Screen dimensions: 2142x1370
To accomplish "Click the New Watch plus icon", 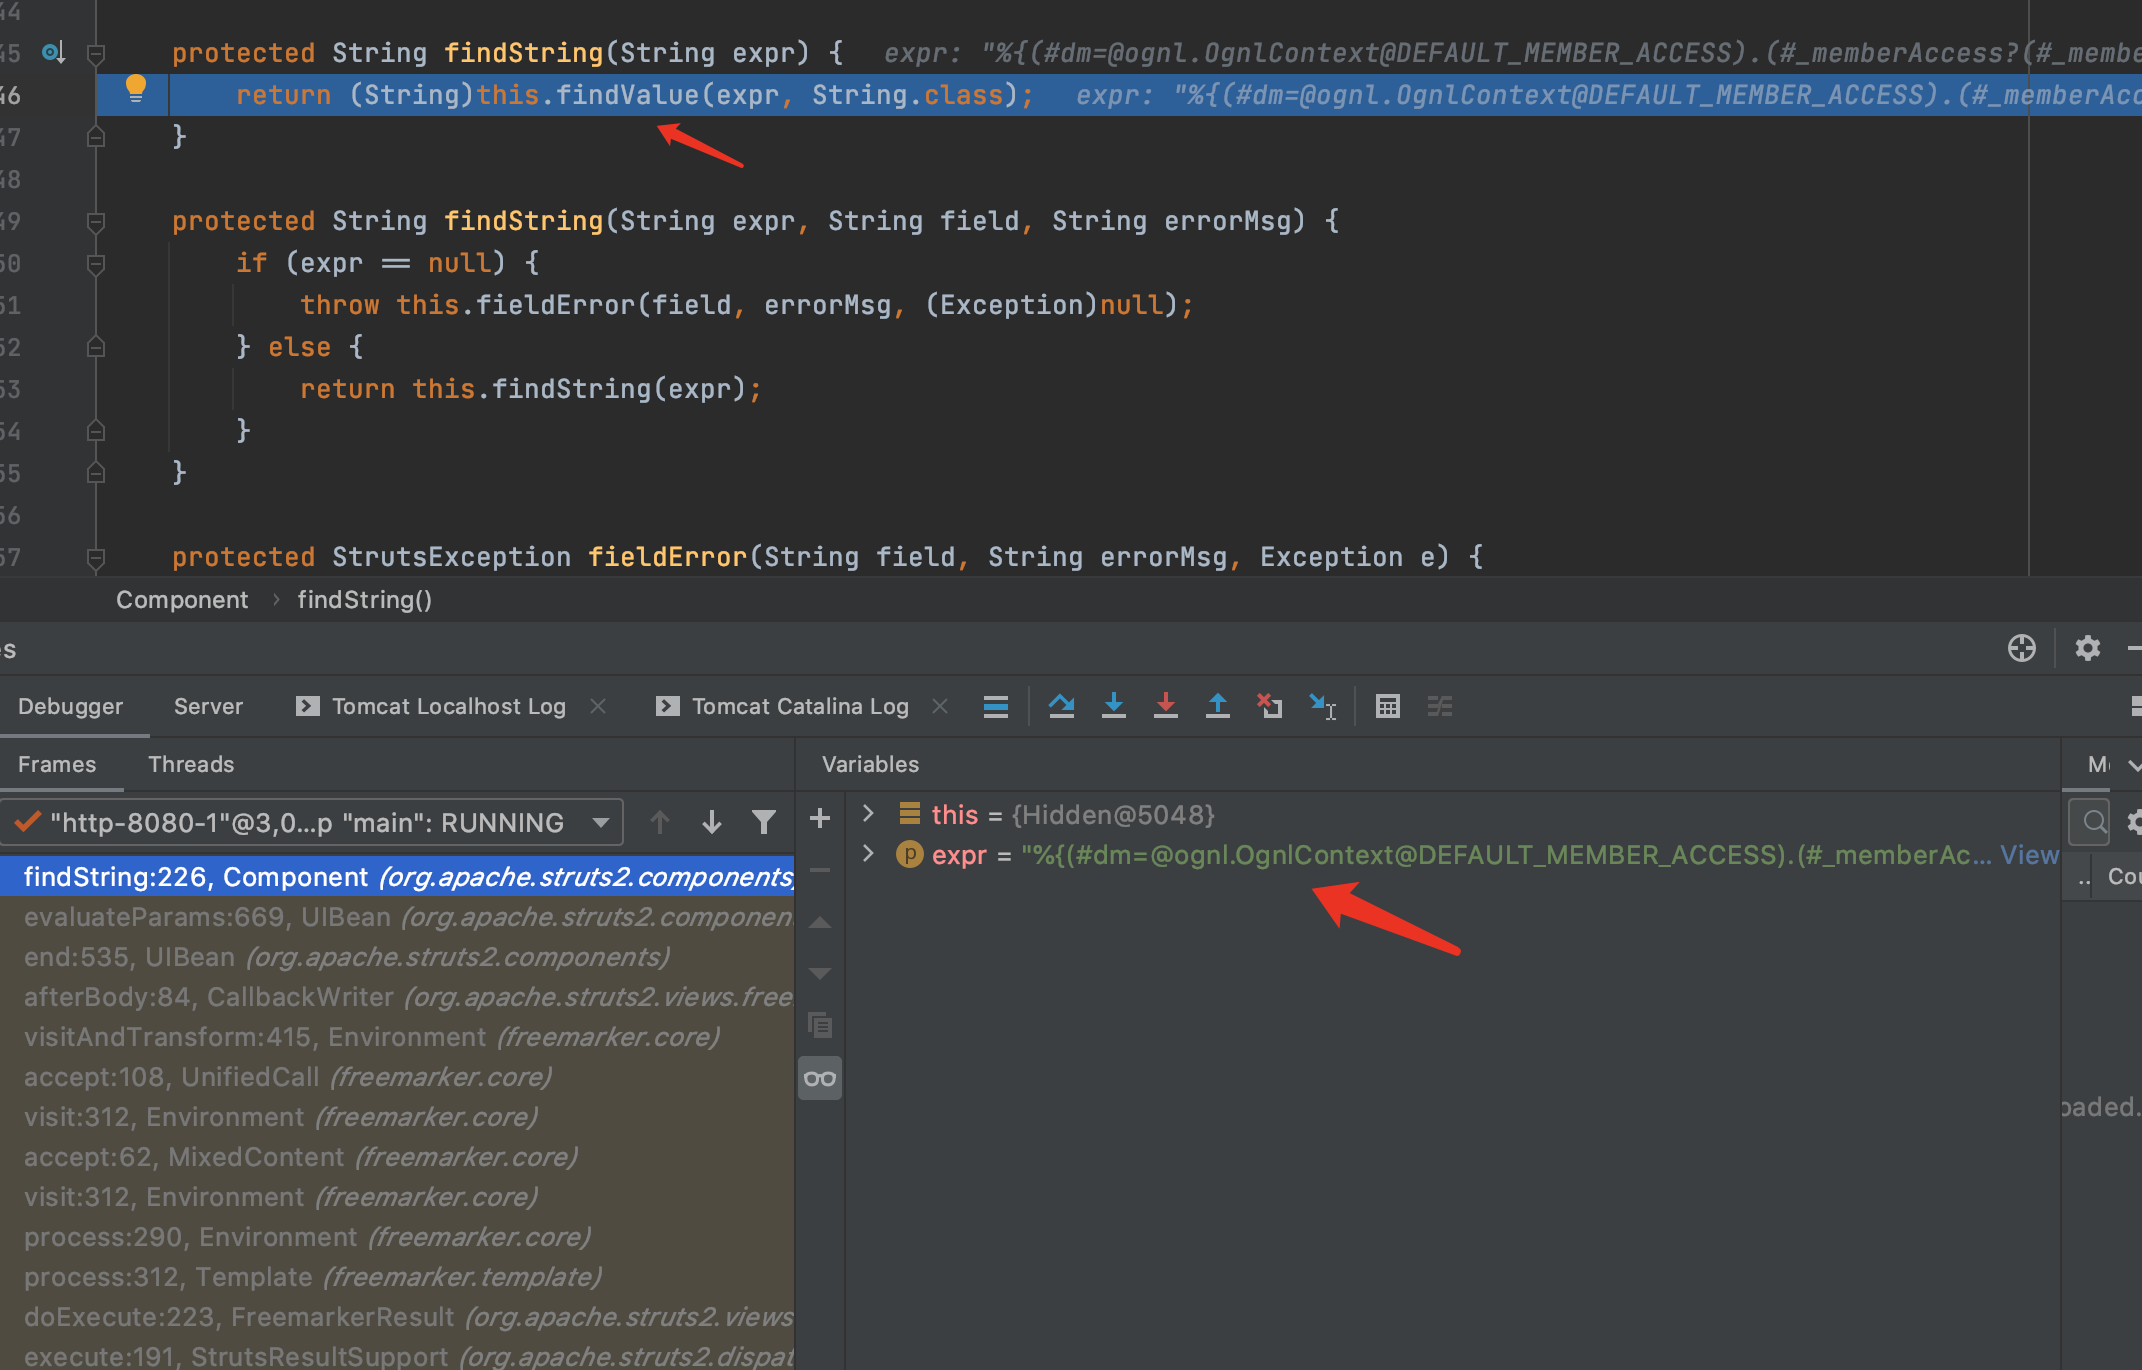I will coord(820,818).
